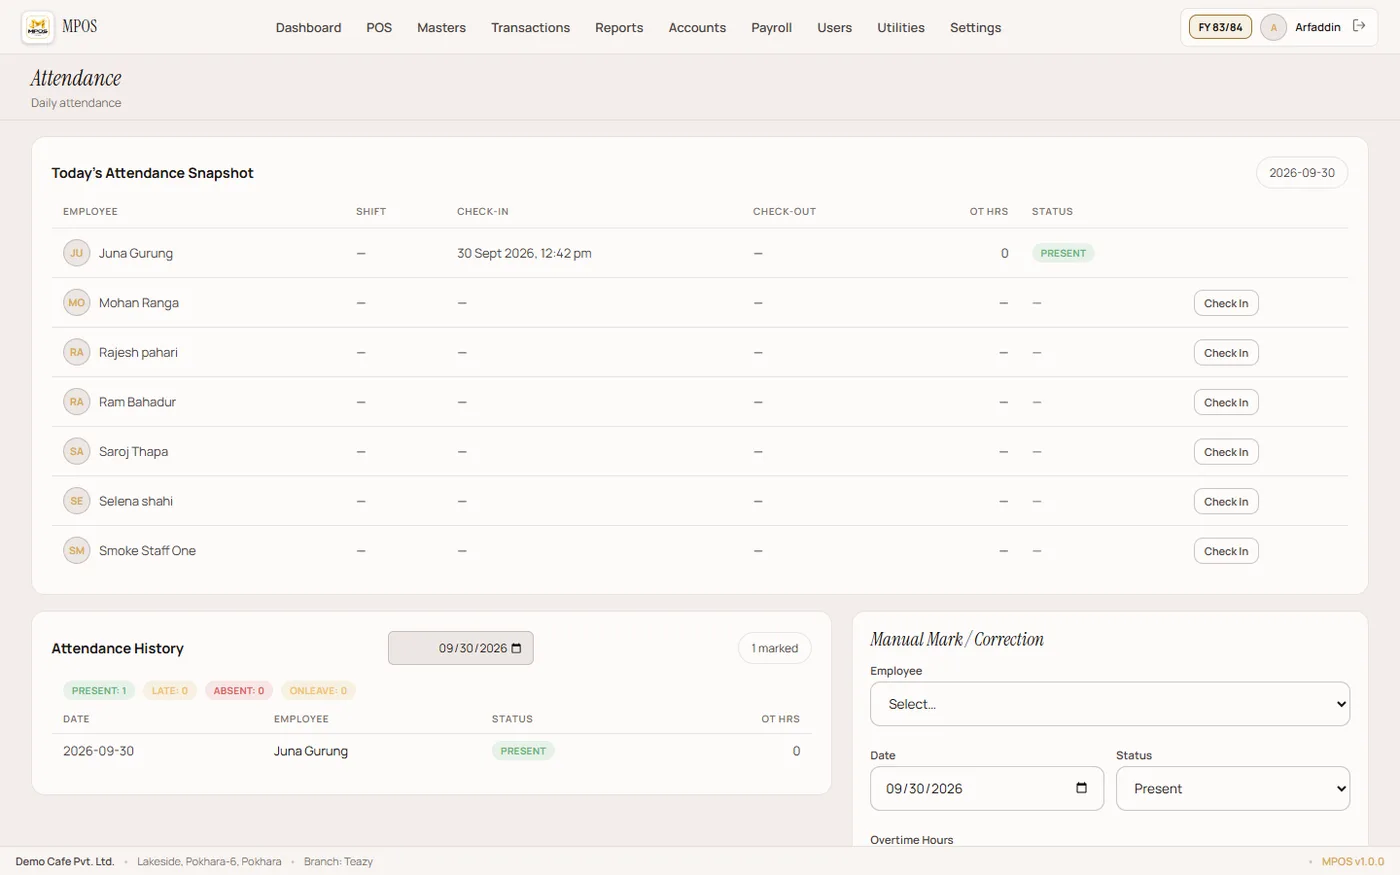Check in Selena shahi
Image resolution: width=1400 pixels, height=875 pixels.
1226,502
